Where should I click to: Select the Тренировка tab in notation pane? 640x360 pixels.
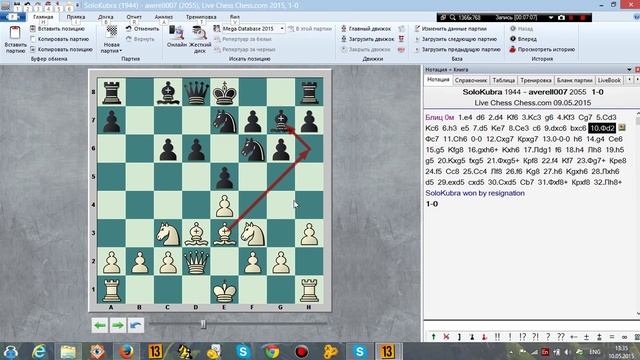point(536,80)
